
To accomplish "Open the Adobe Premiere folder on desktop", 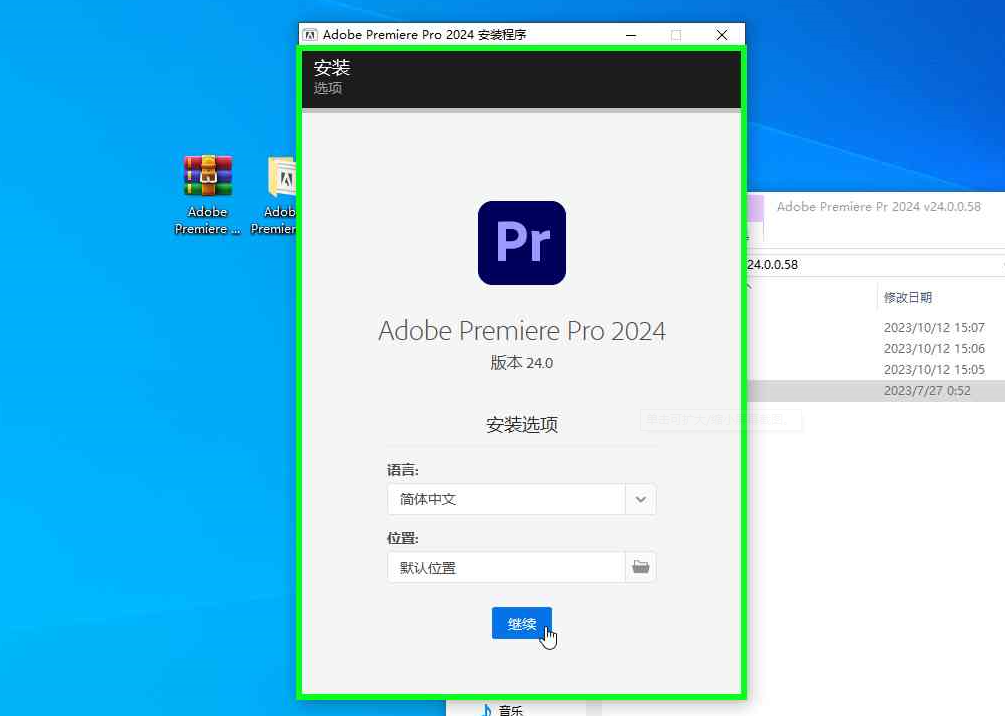I will click(x=276, y=195).
